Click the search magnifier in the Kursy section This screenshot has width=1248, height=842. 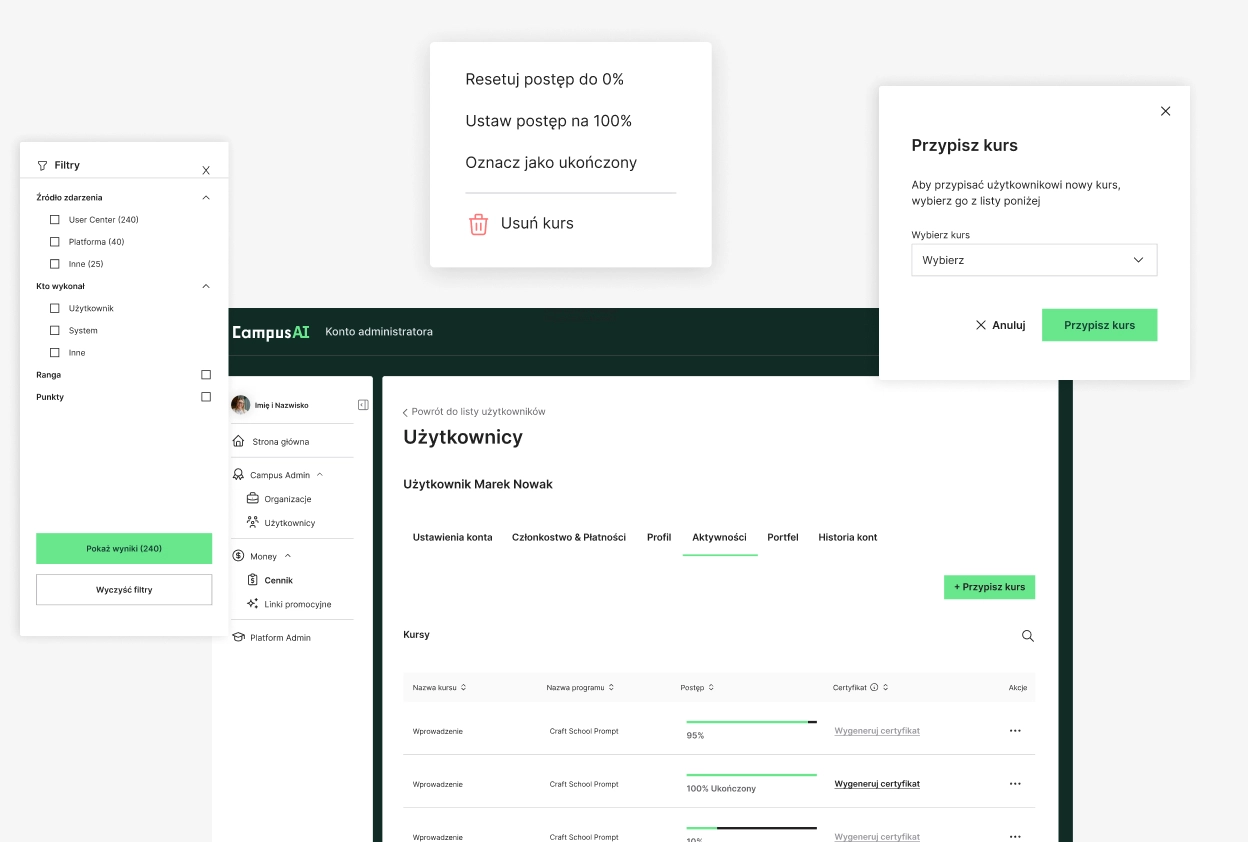click(1028, 636)
